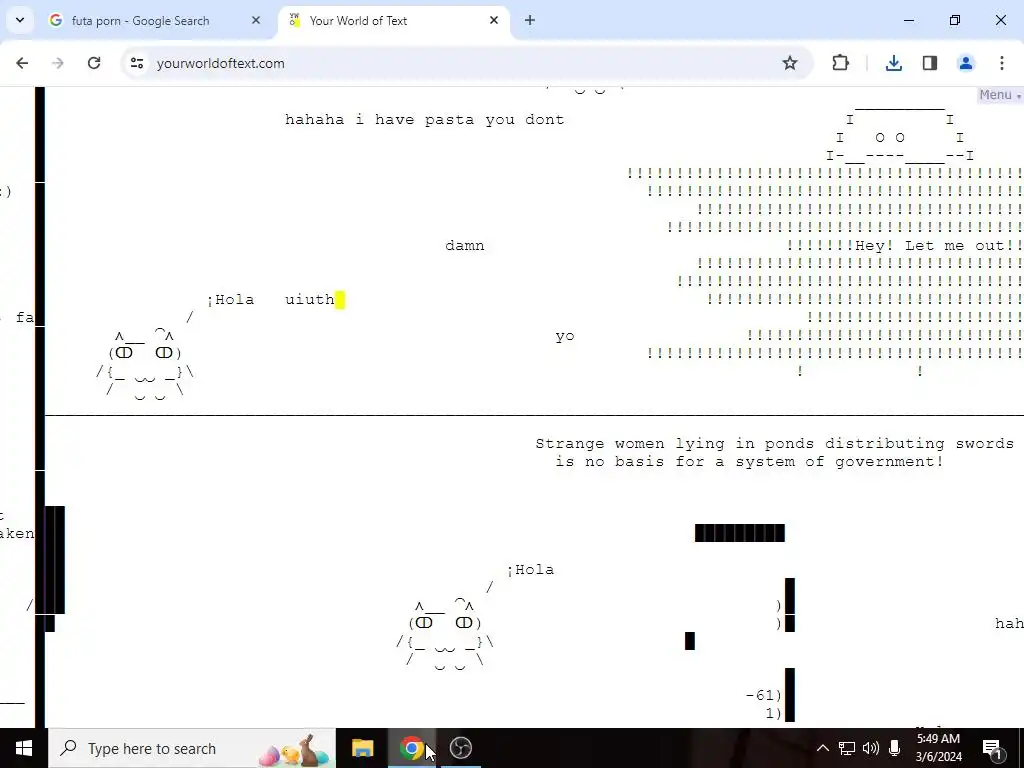This screenshot has width=1024, height=768.
Task: Open the volume speaker tray icon
Action: (x=871, y=748)
